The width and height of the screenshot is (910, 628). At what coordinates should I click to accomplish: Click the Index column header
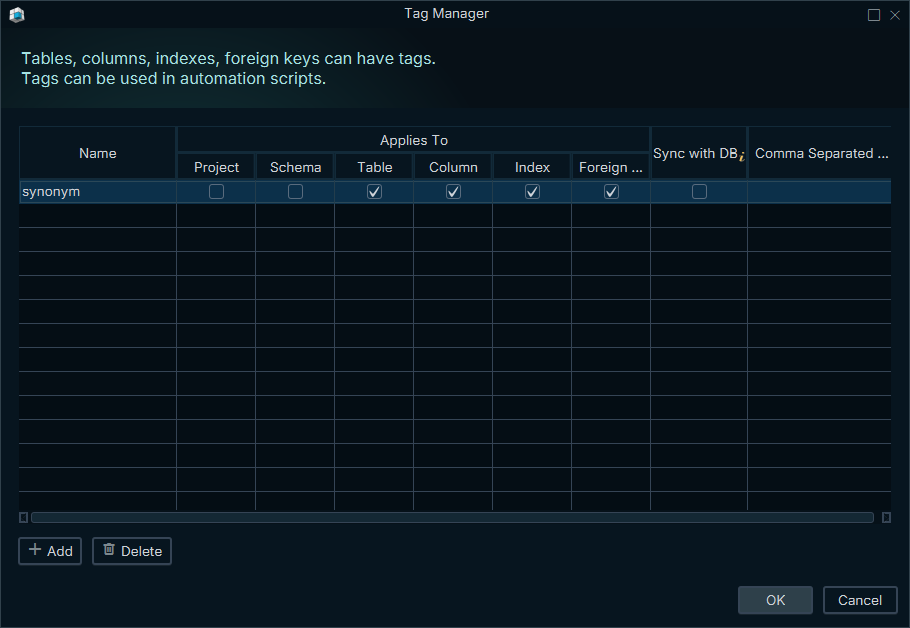click(x=532, y=167)
